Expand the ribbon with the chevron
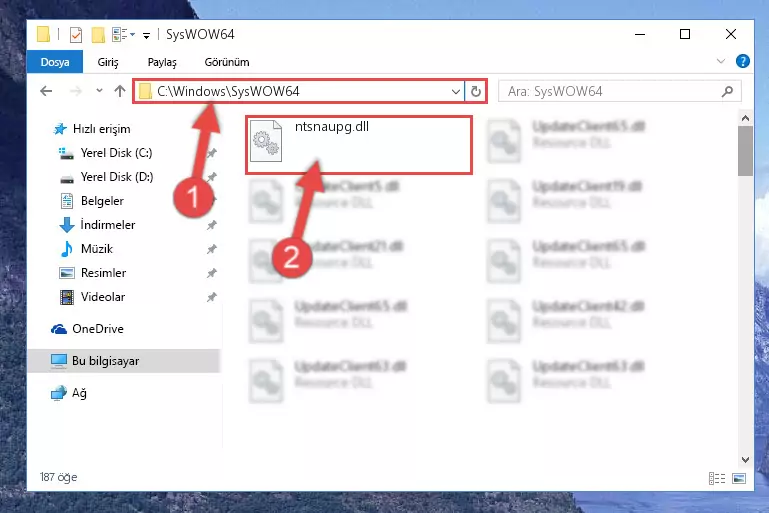The height and width of the screenshot is (513, 769). (x=720, y=61)
